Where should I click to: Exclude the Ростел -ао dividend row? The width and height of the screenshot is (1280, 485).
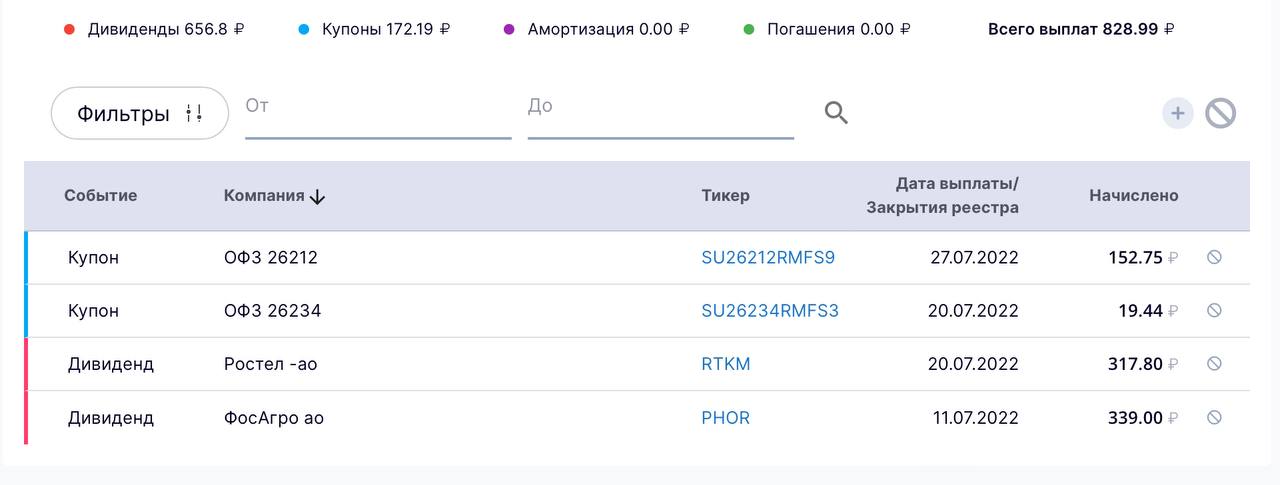(1214, 363)
